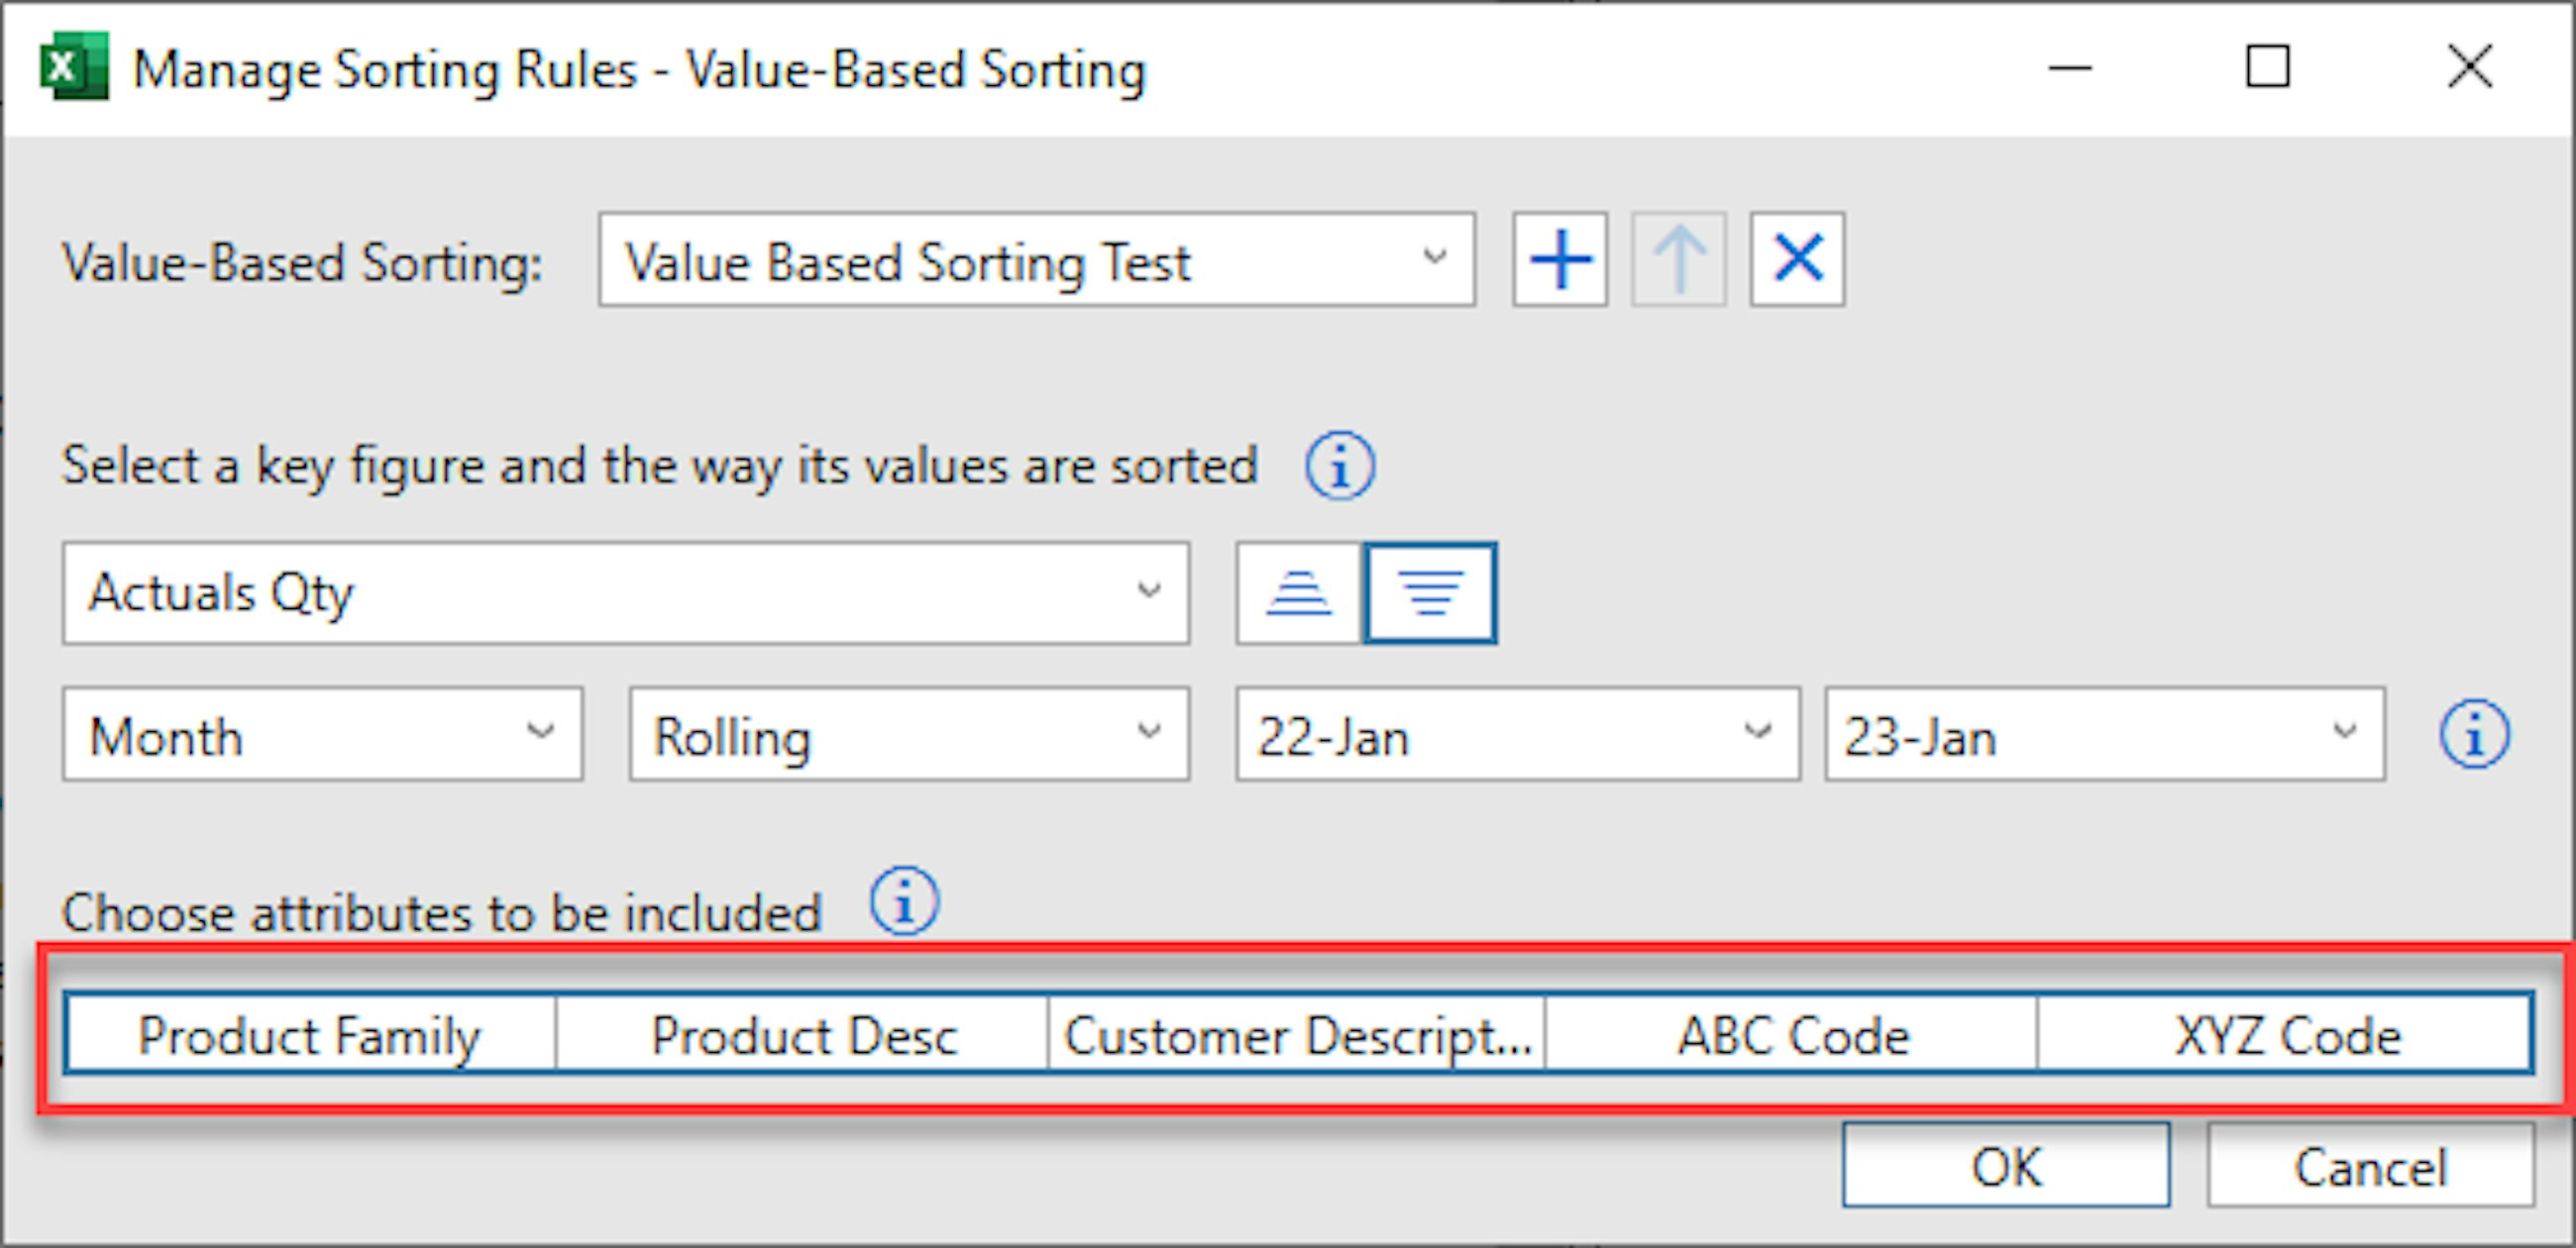2576x1248 pixels.
Task: Select descending sort order toggle
Action: click(1430, 593)
